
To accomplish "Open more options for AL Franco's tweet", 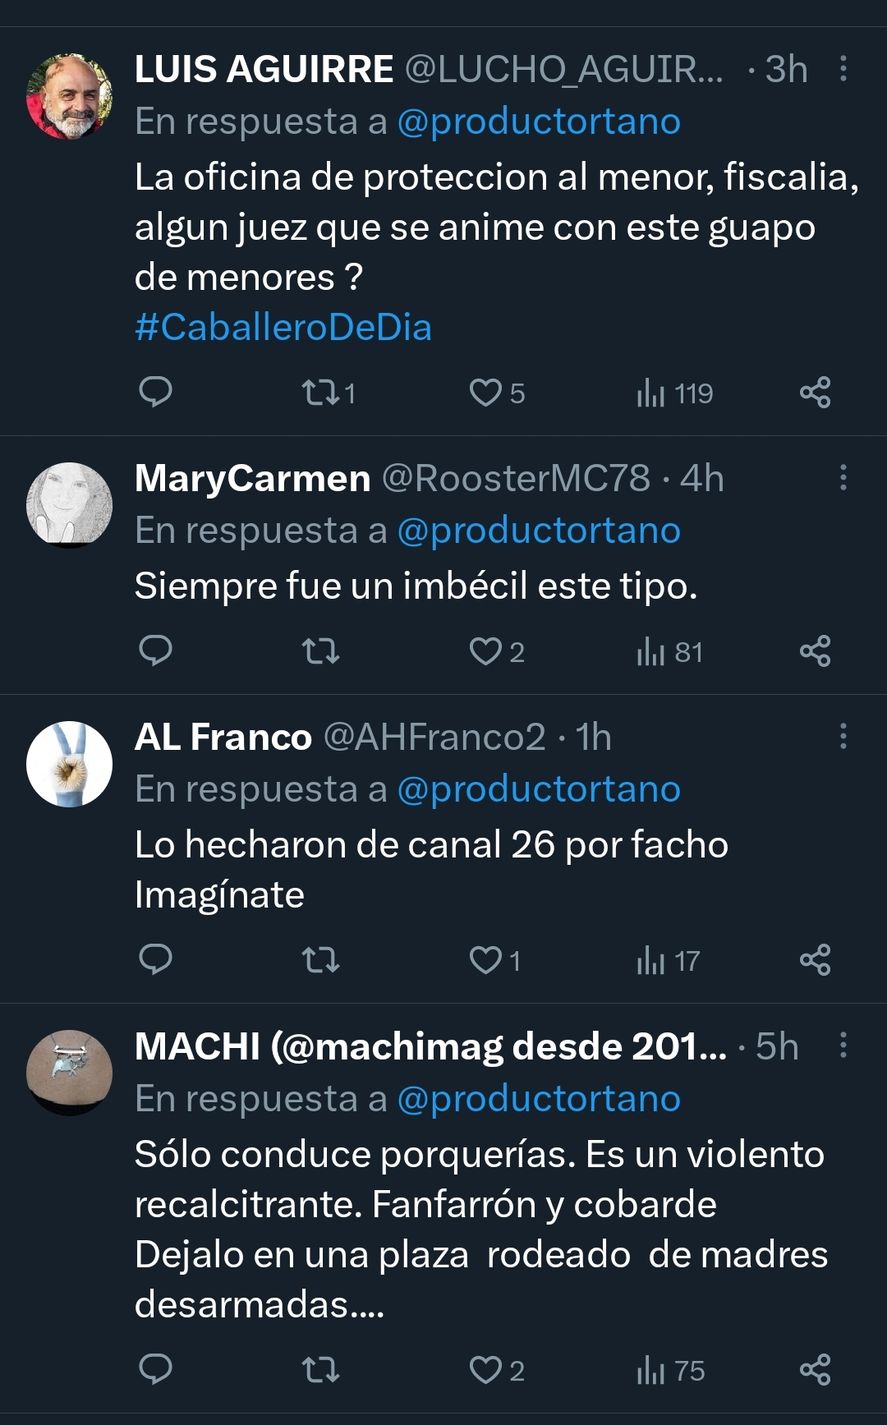I will (x=843, y=736).
